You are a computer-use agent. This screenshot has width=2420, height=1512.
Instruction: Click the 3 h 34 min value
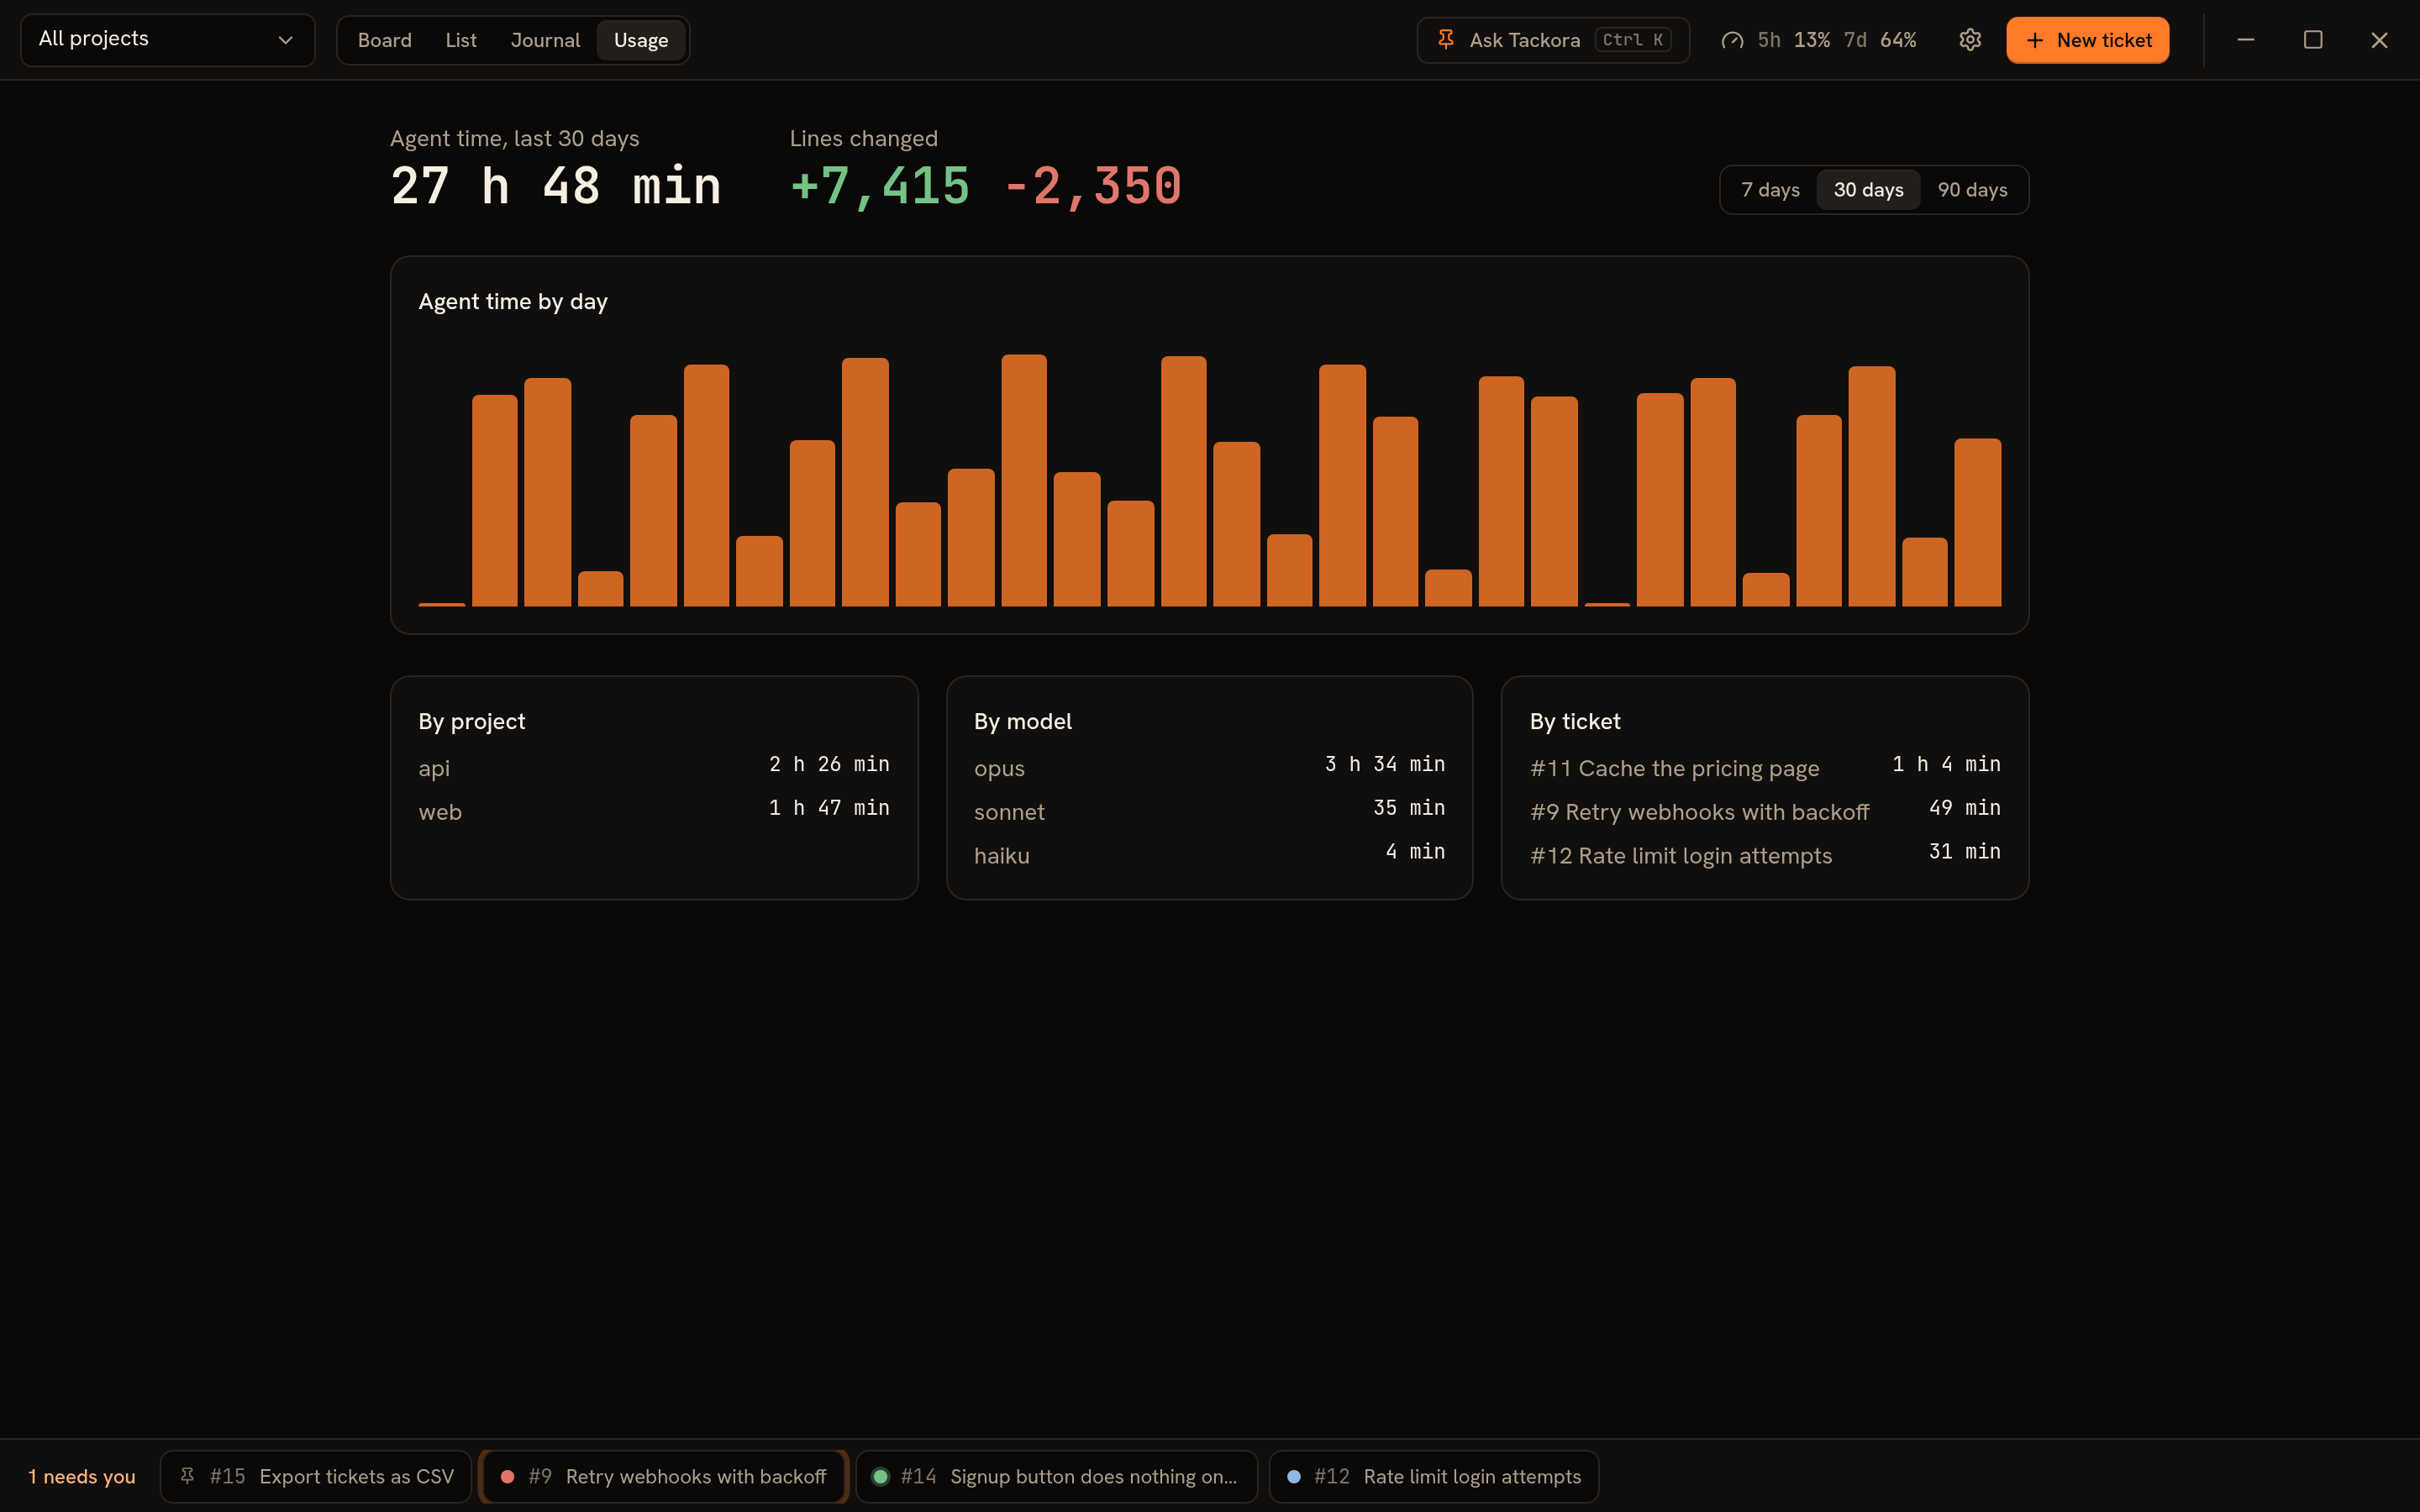click(1385, 764)
